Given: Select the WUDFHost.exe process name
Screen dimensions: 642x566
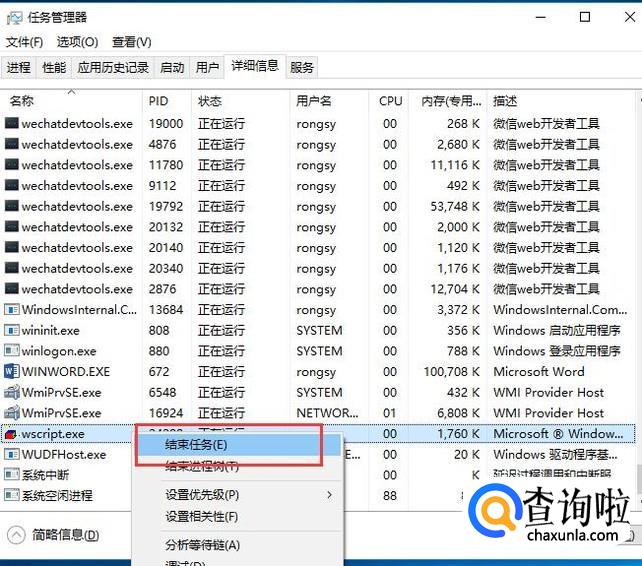Looking at the screenshot, I should click(x=64, y=454).
